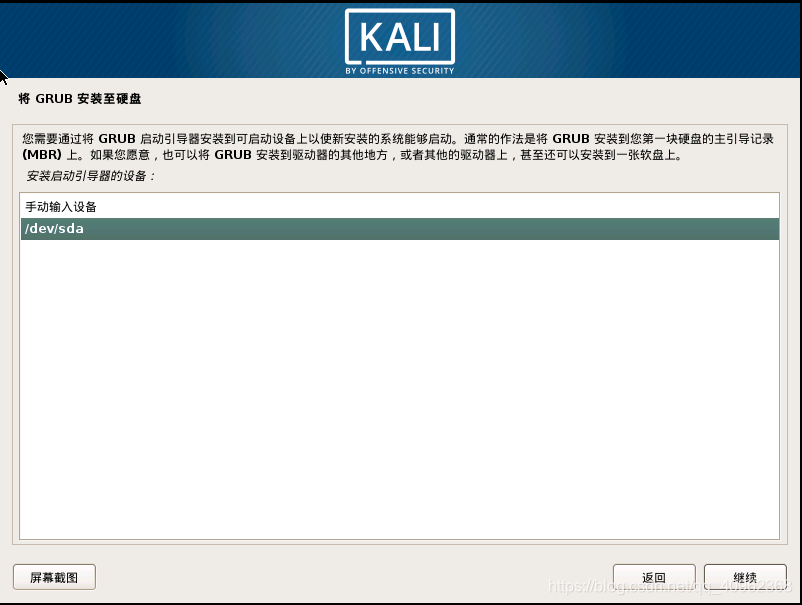
Task: Click highlighted row right of /dev/sda text
Action: tap(431, 229)
